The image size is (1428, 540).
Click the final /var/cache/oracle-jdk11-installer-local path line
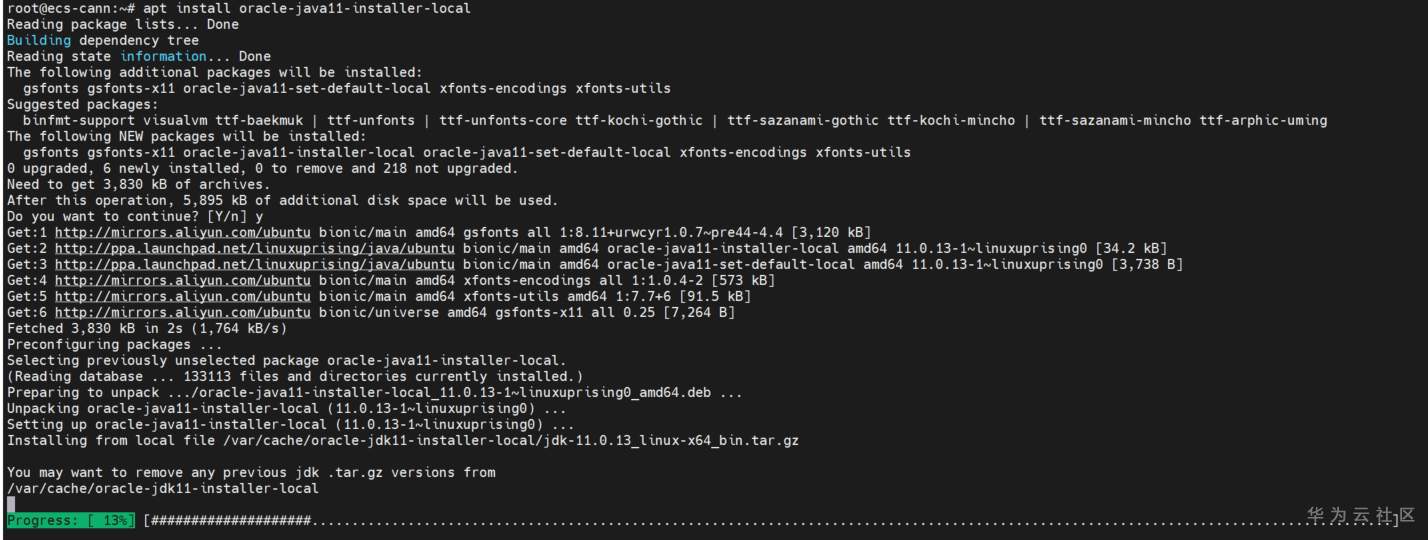pyautogui.click(x=163, y=489)
